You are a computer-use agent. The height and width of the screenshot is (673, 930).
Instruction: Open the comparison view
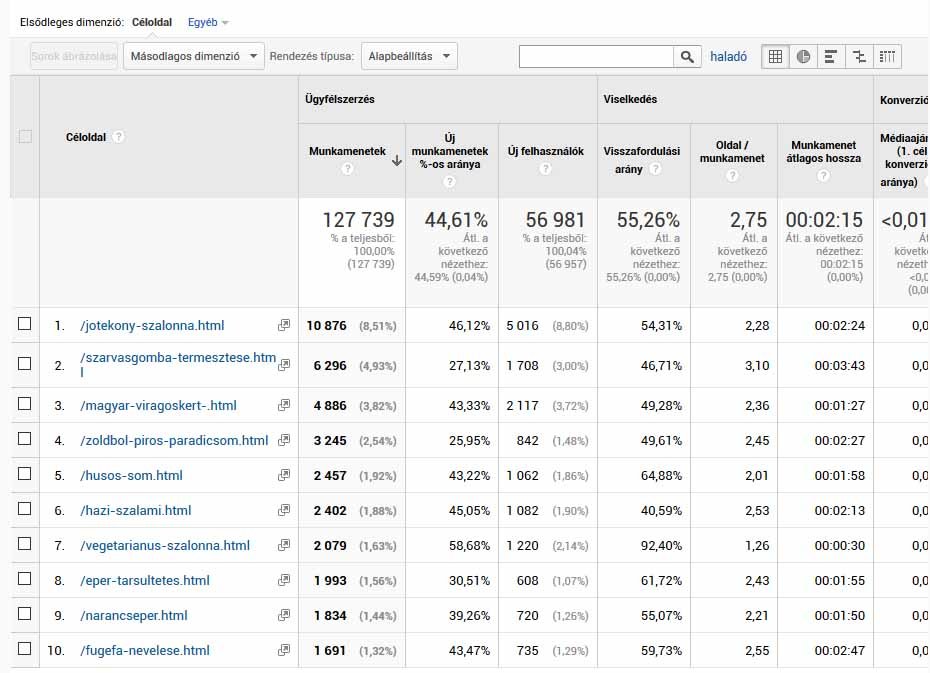click(x=859, y=56)
